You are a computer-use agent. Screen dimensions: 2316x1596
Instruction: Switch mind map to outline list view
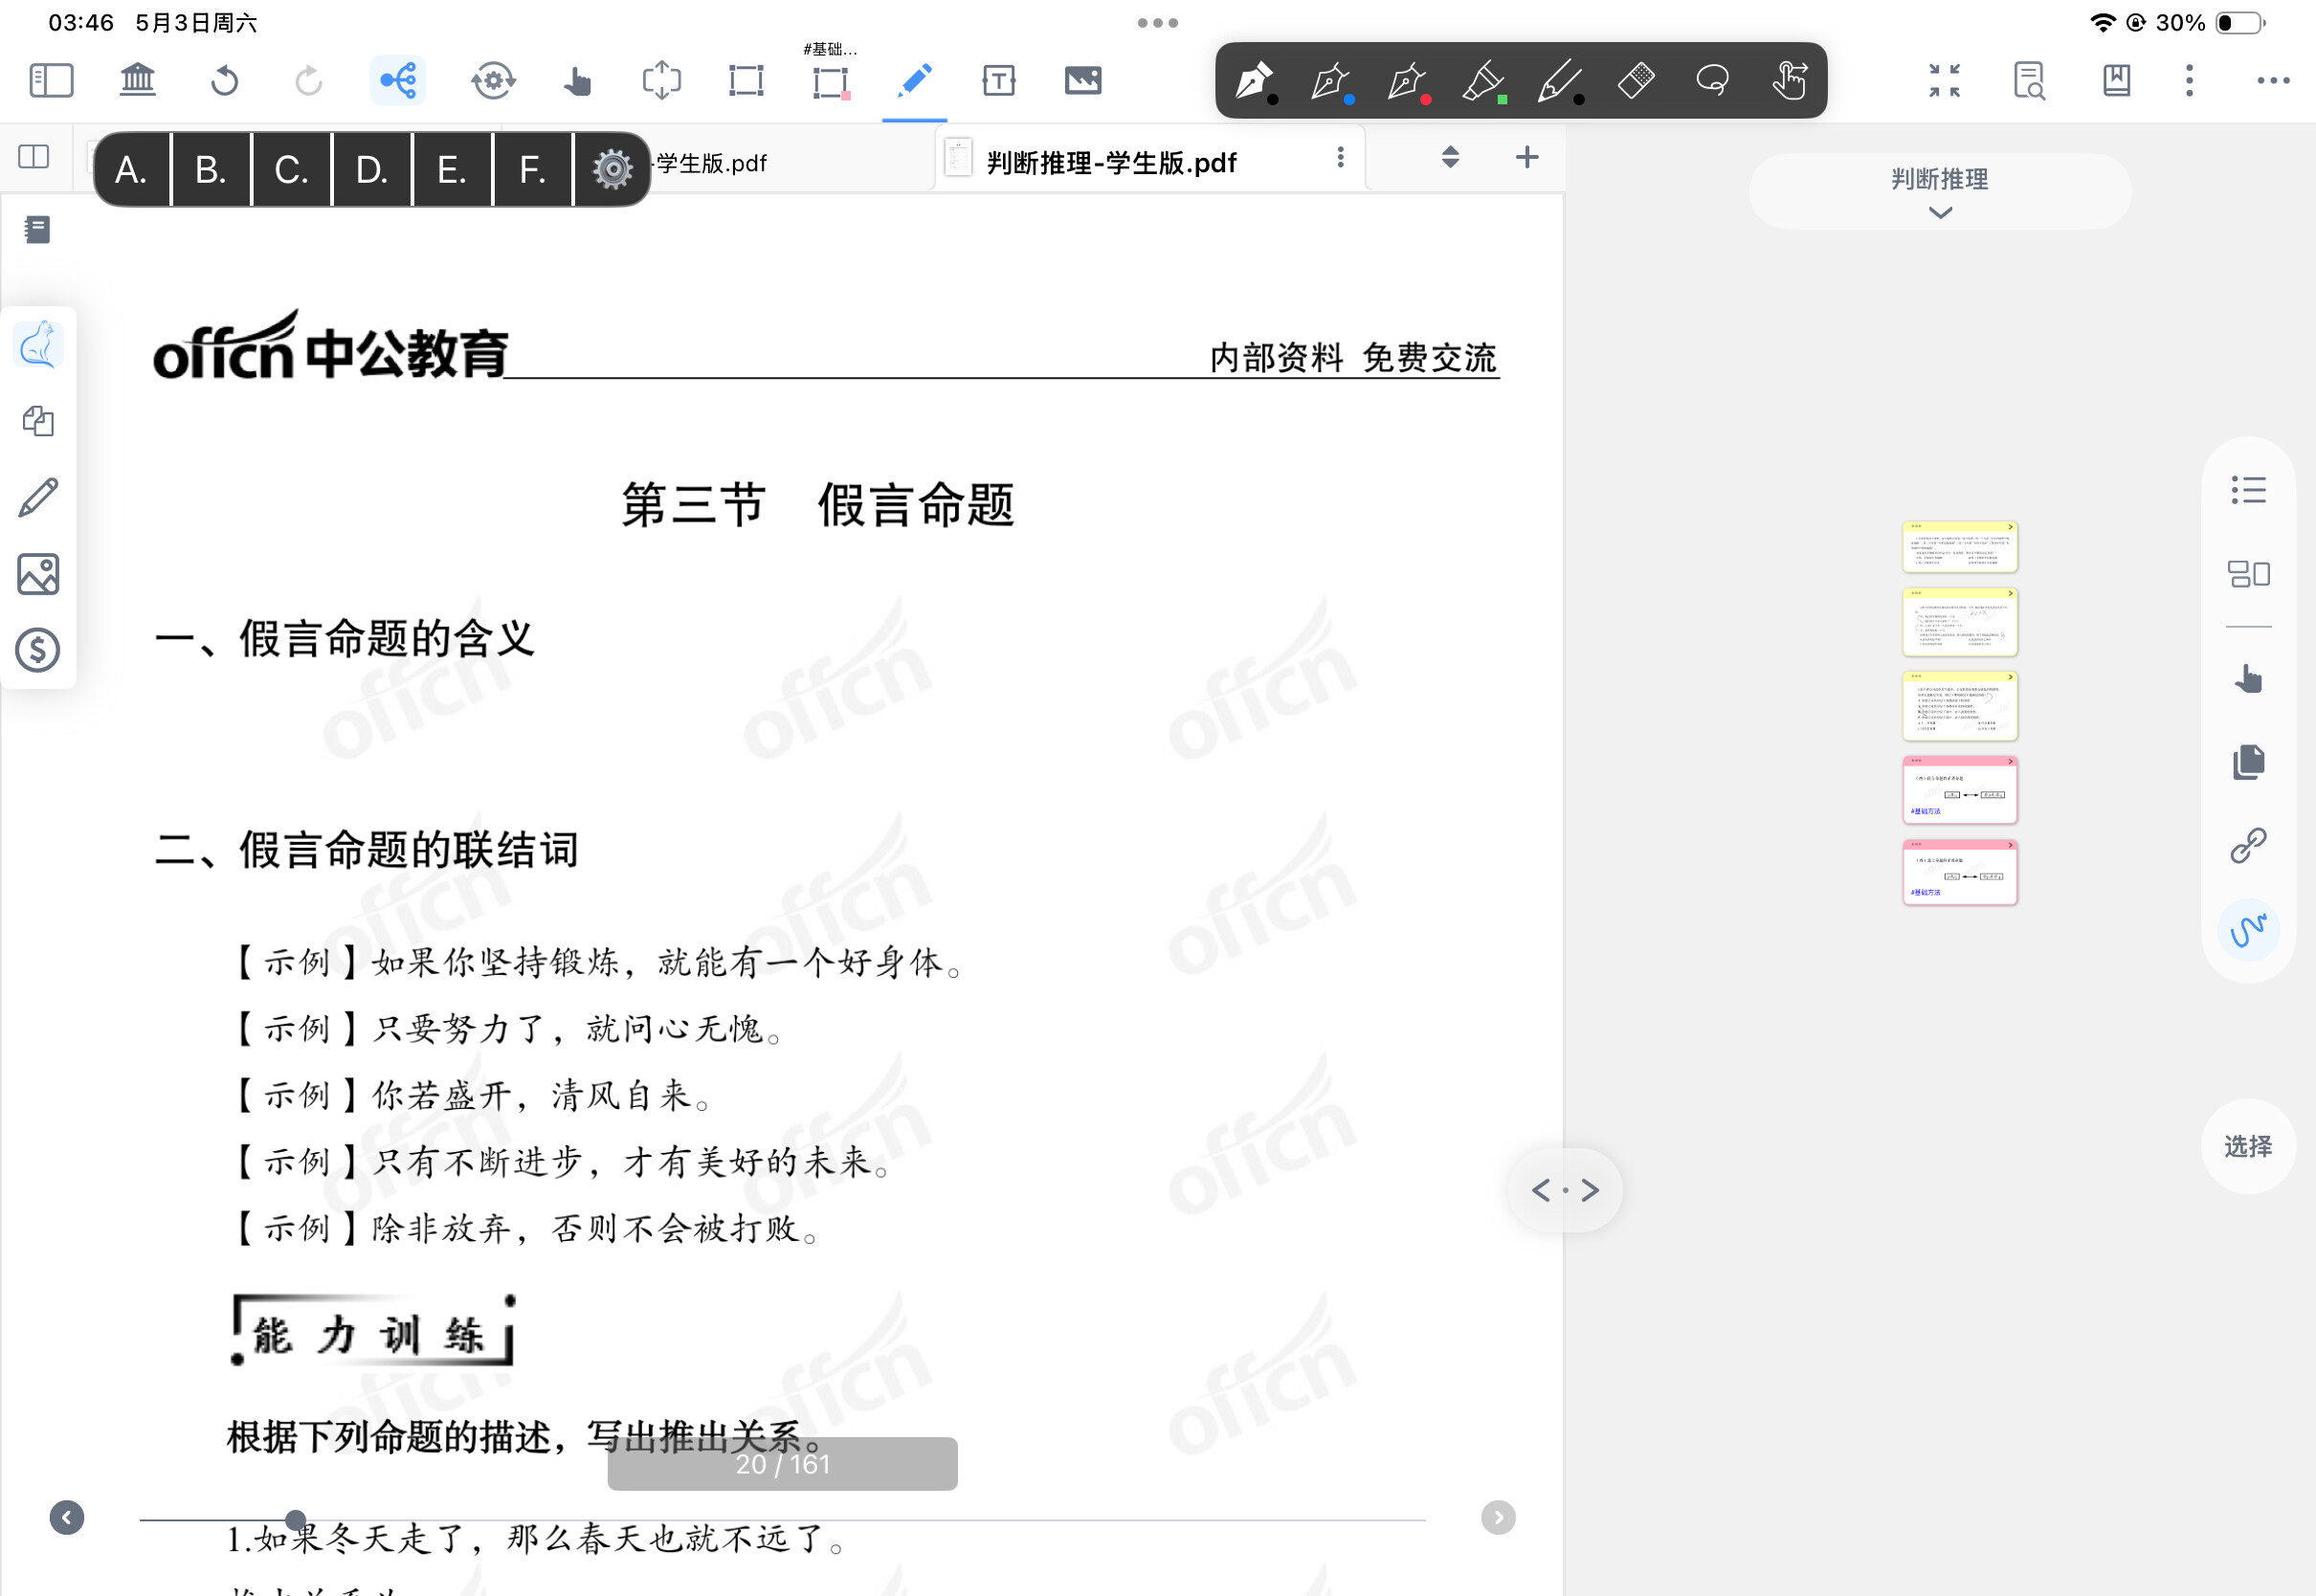(x=2248, y=490)
